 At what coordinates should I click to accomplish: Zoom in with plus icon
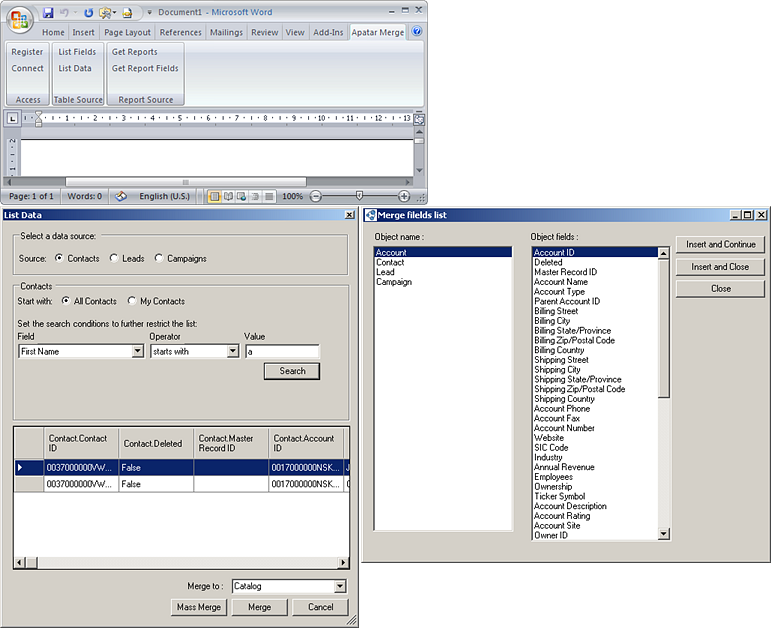(x=404, y=196)
